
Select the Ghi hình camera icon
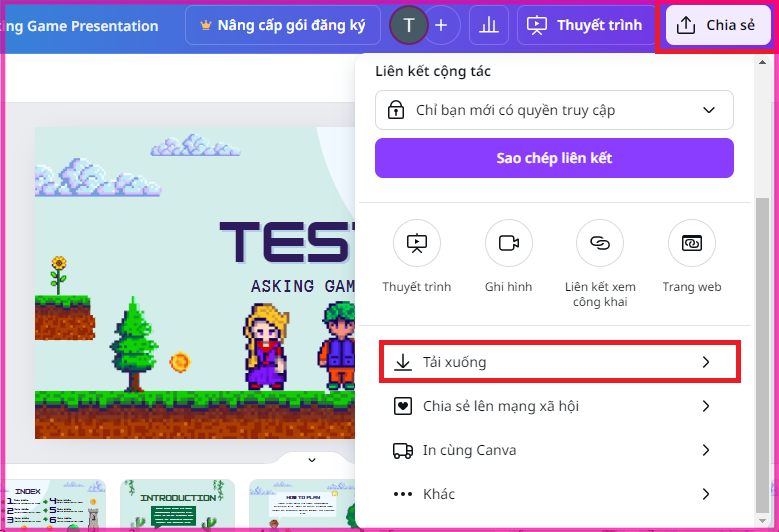pyautogui.click(x=509, y=243)
